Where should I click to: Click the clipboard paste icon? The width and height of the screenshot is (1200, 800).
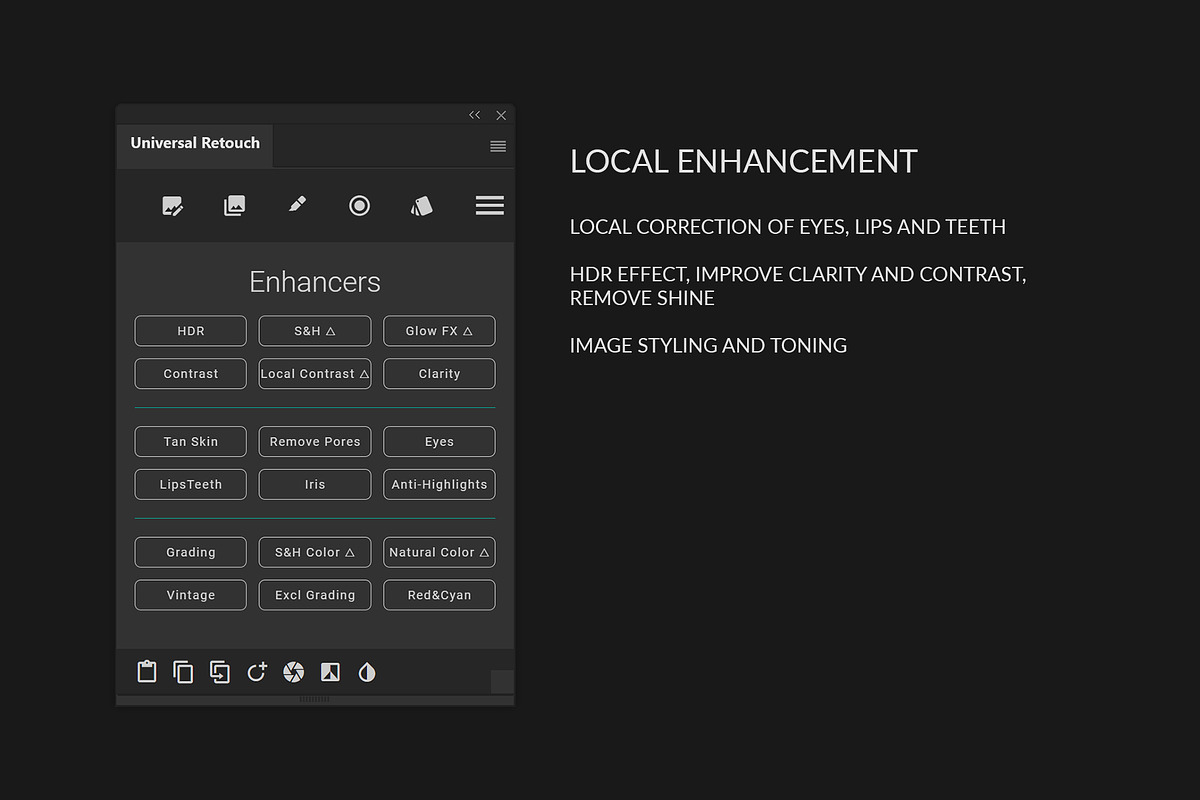[147, 672]
